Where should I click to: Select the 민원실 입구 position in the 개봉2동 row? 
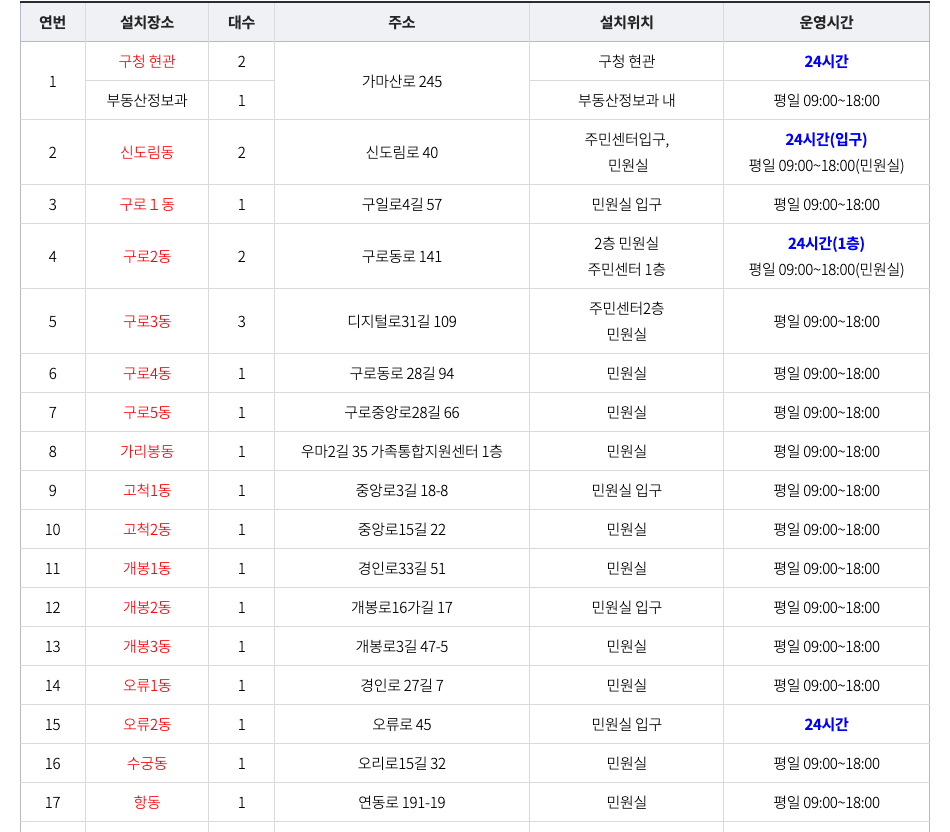(626, 607)
